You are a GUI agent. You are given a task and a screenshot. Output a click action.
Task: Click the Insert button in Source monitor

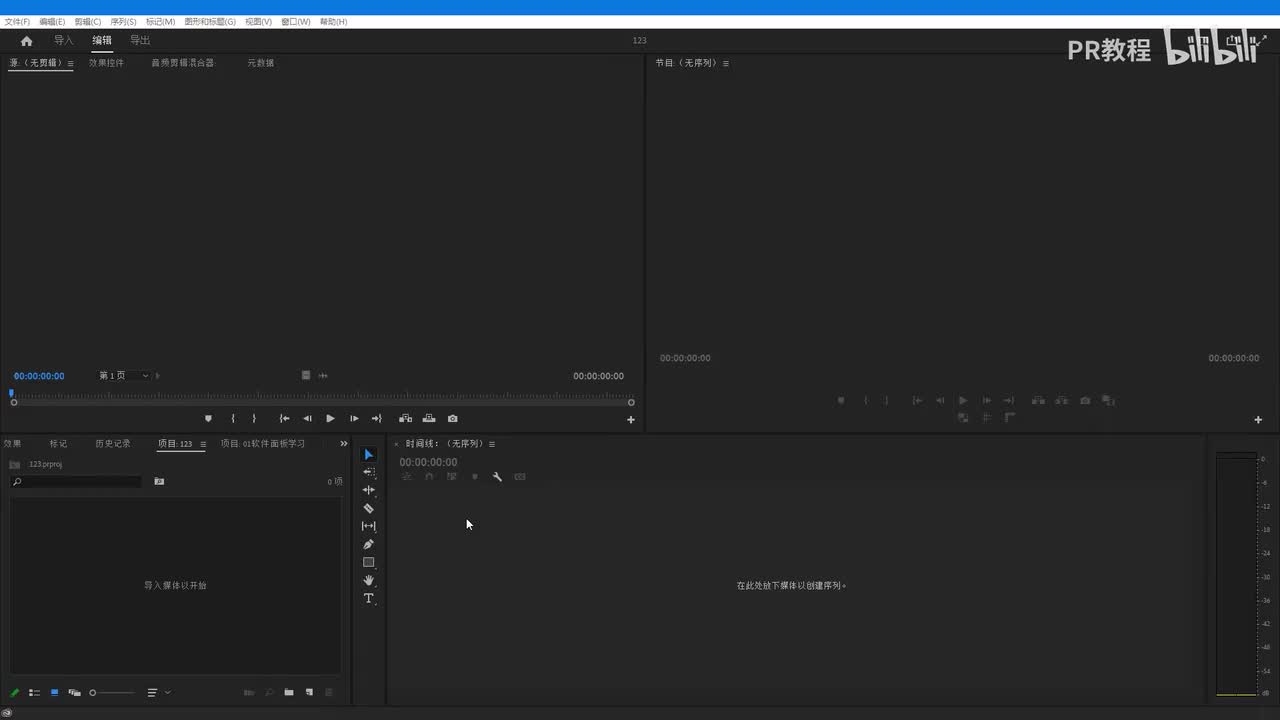405,419
